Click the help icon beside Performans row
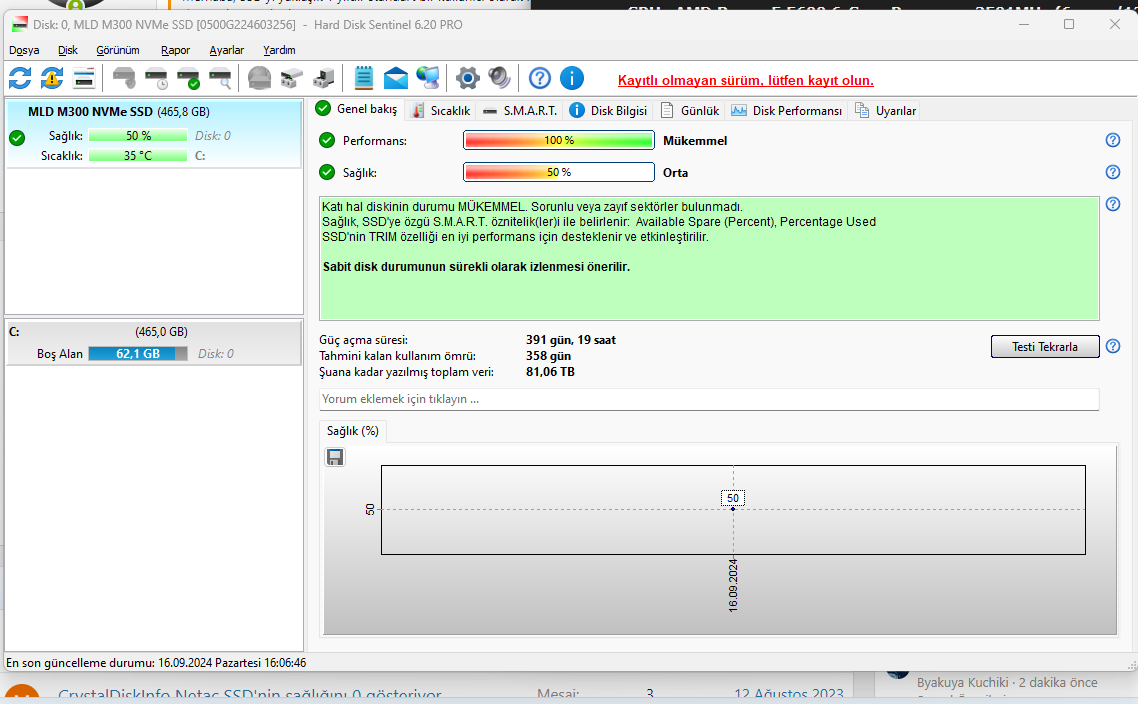 pos(1113,140)
